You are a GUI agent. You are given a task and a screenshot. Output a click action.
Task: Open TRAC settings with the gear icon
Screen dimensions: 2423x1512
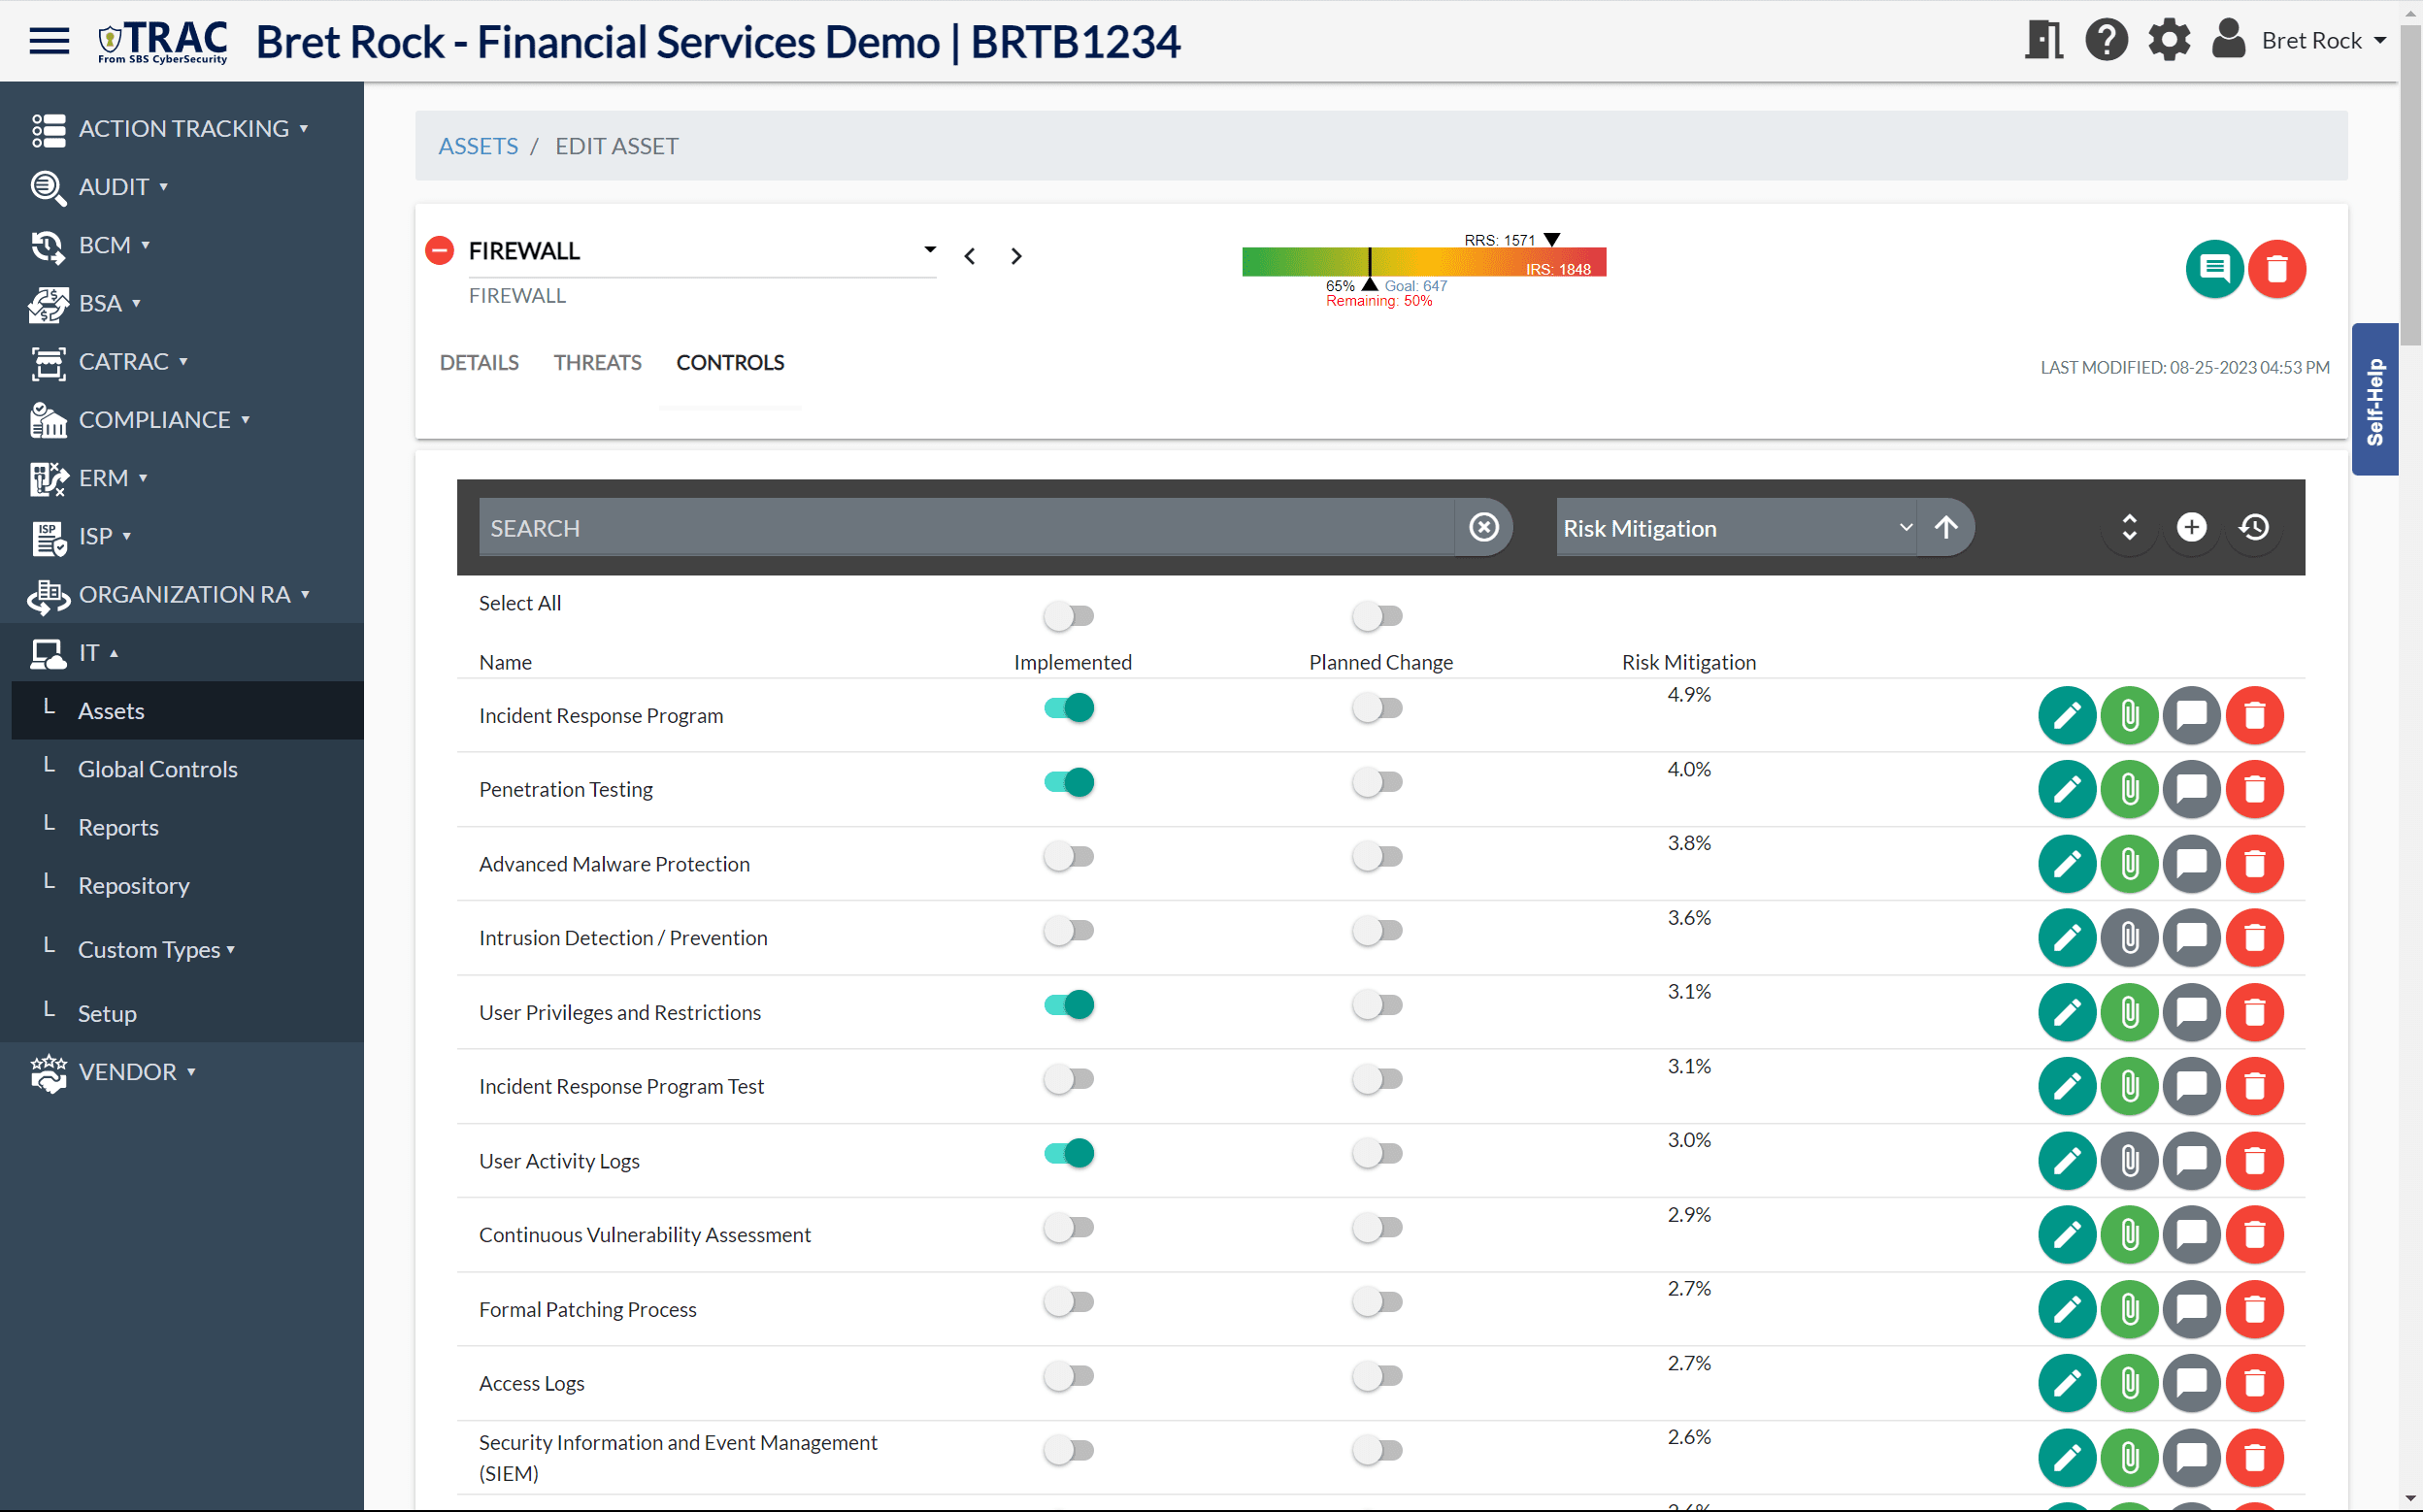2168,40
